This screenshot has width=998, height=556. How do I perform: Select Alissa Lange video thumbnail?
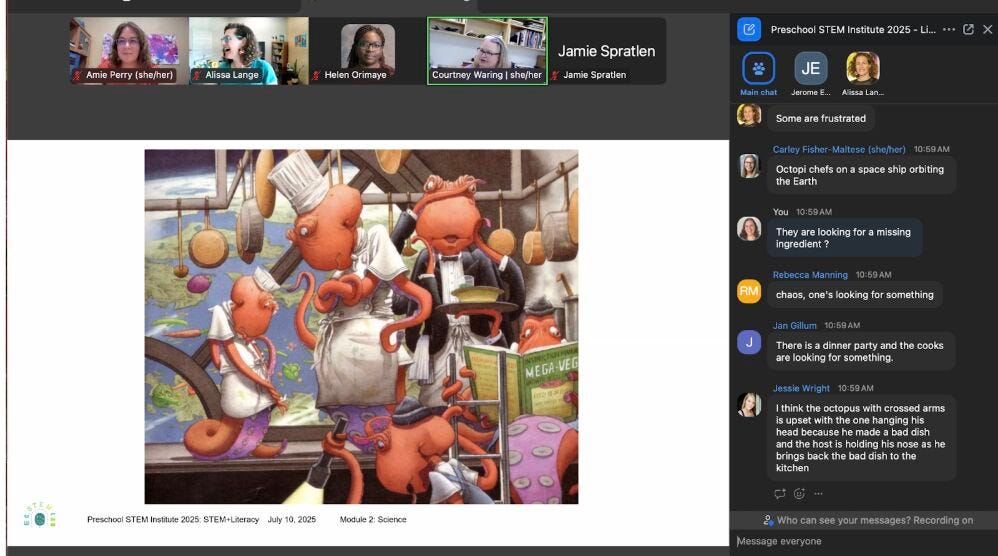(x=248, y=51)
